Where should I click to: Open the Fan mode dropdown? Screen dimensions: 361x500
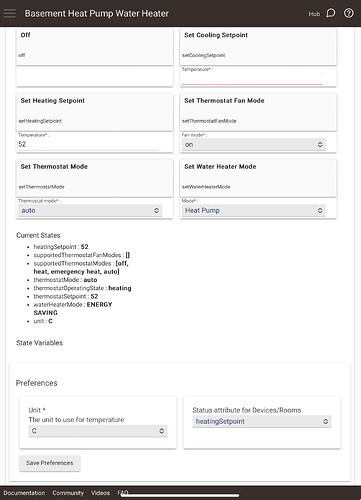254,145
